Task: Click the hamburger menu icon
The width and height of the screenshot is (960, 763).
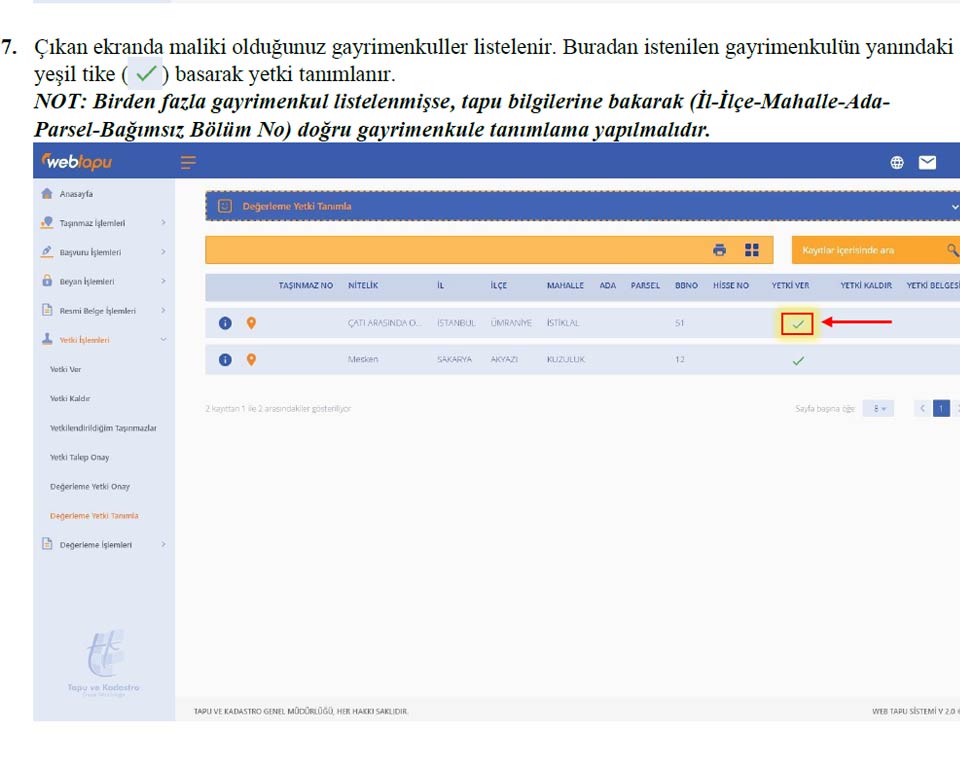Action: [x=188, y=162]
